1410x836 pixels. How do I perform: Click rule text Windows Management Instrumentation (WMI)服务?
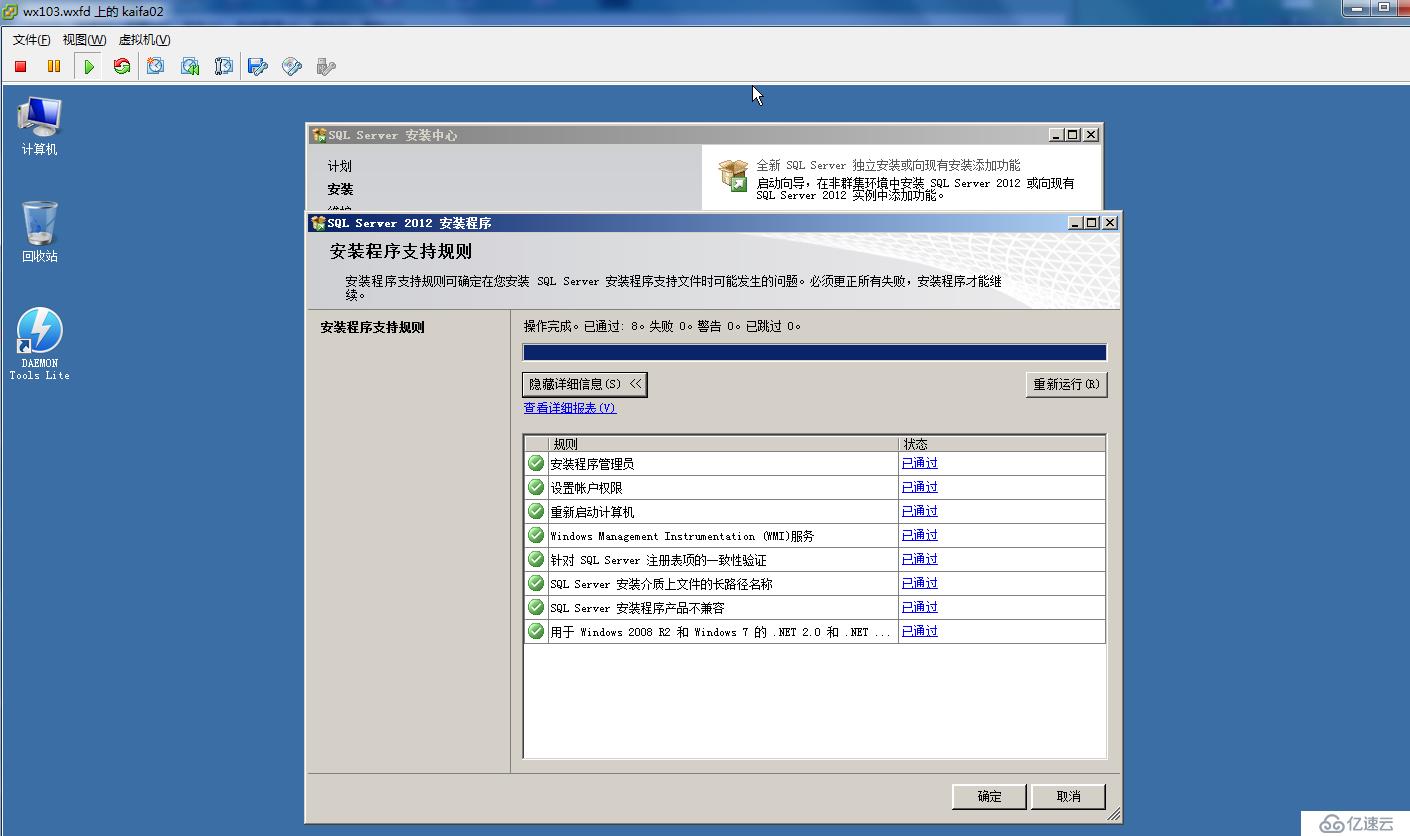682,536
